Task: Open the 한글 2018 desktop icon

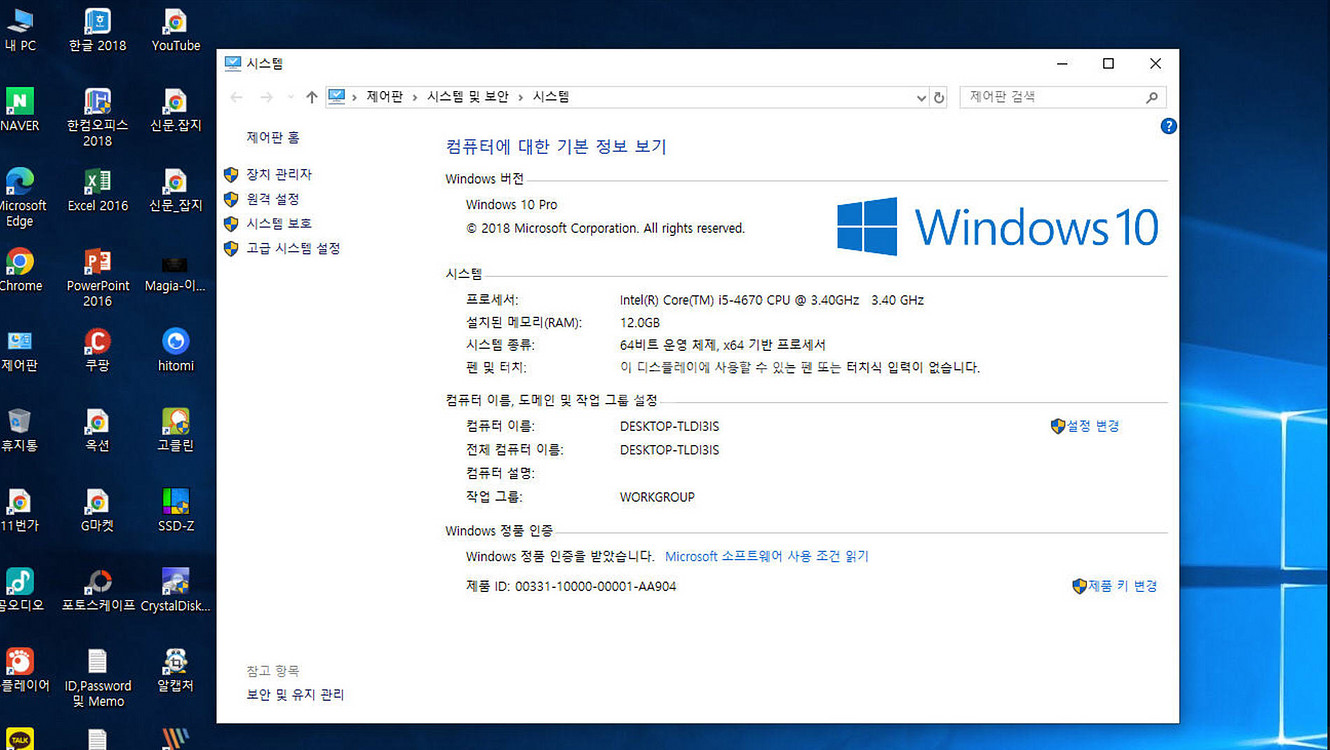Action: coord(97,29)
